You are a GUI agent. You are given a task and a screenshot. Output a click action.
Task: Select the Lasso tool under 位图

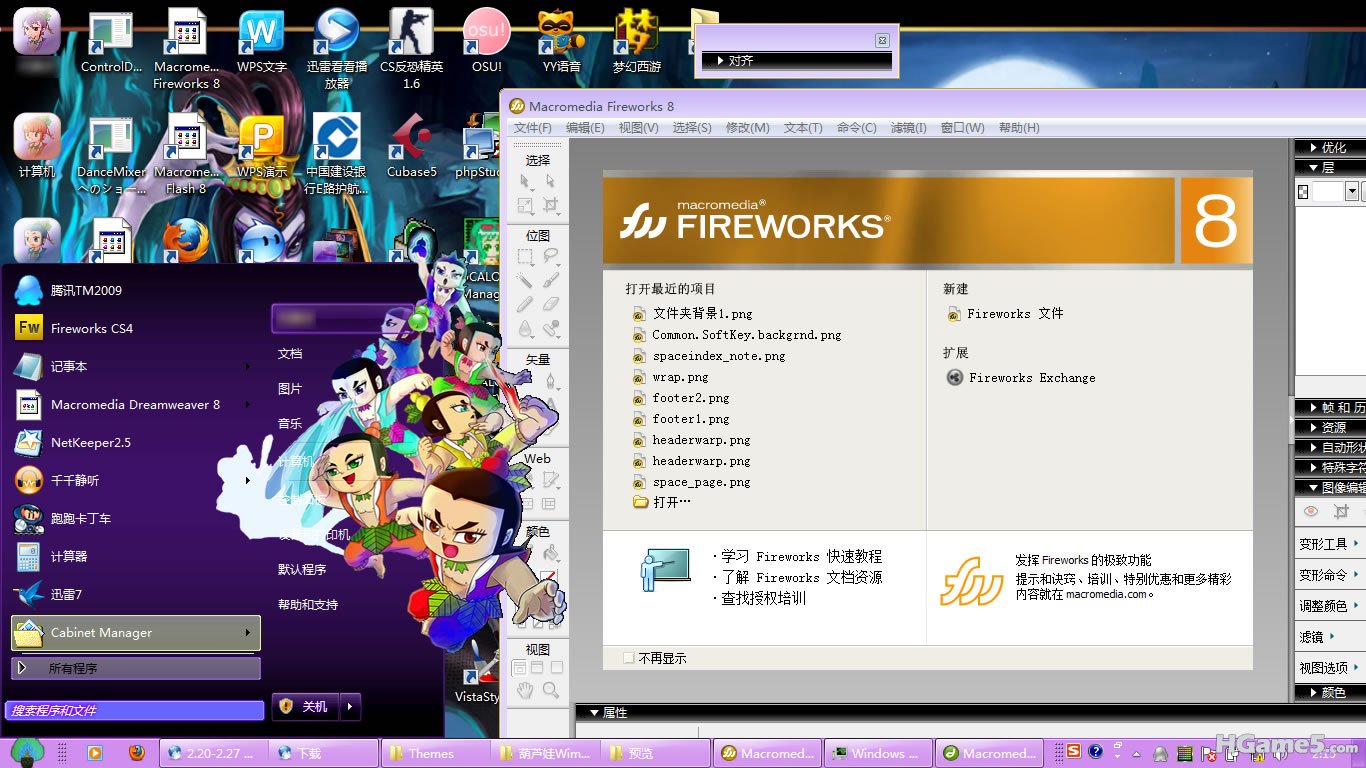[550, 257]
